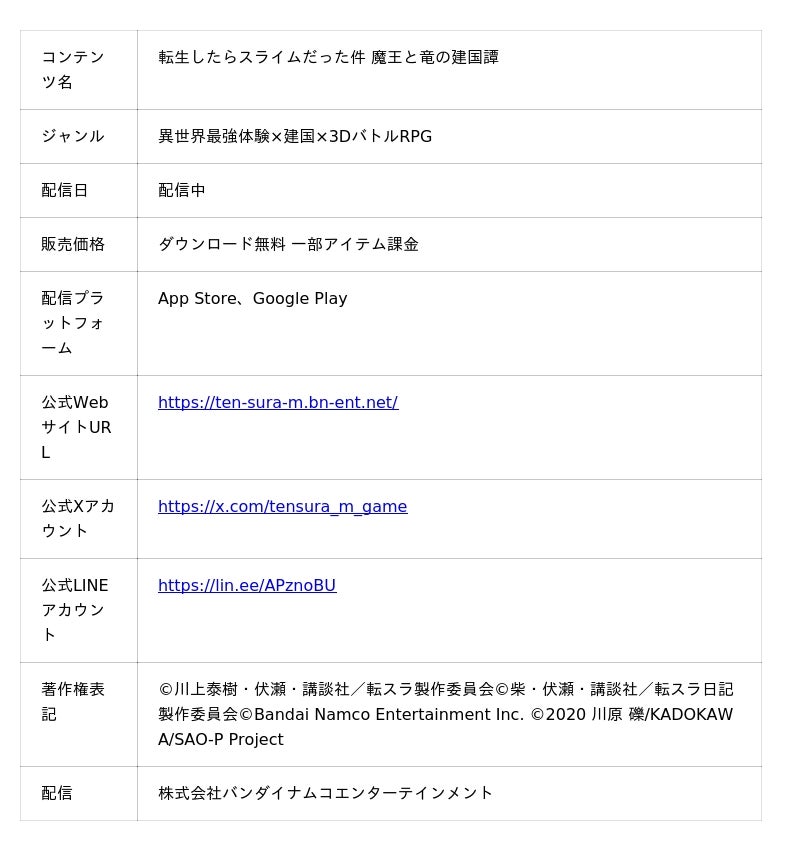Click the 株式会社バンダイナムコエンターテインメント text

[326, 793]
